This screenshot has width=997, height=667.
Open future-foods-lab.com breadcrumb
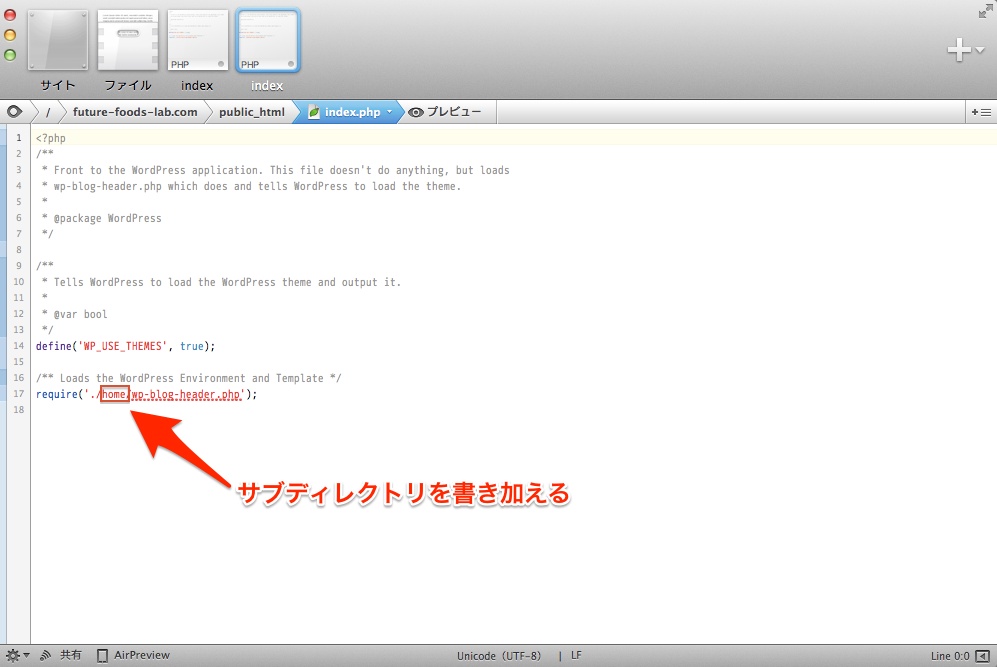click(135, 112)
